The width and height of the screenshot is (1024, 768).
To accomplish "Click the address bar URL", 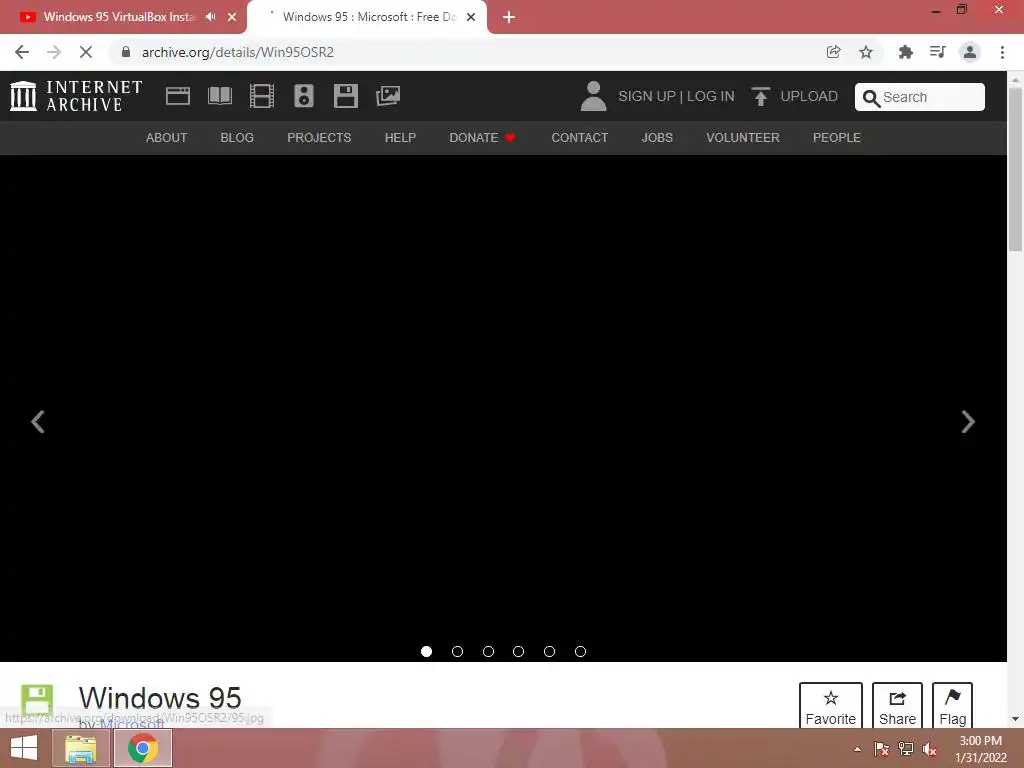I will pyautogui.click(x=238, y=52).
